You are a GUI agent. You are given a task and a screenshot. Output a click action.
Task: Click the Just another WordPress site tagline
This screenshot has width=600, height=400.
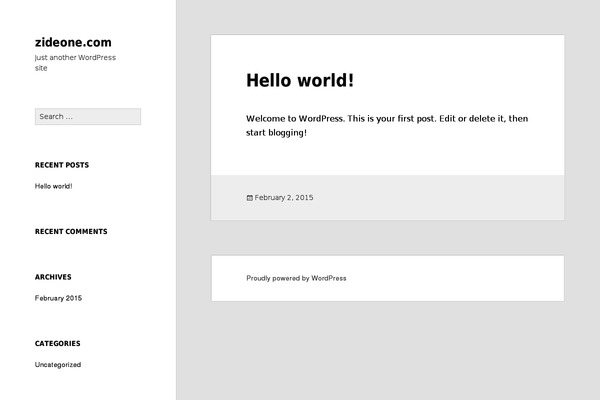pos(75,62)
